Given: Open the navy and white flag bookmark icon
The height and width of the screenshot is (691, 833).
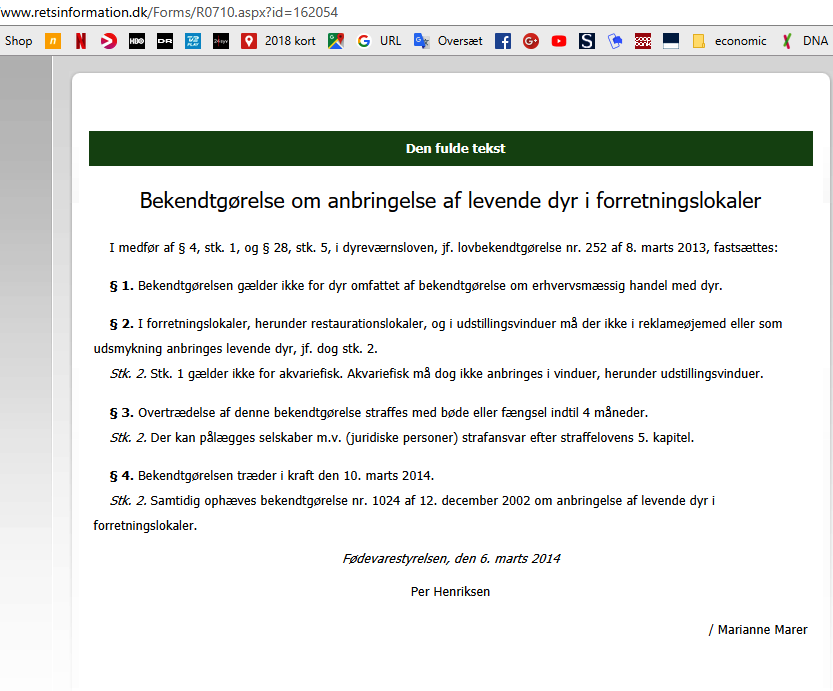Looking at the screenshot, I should [x=671, y=41].
